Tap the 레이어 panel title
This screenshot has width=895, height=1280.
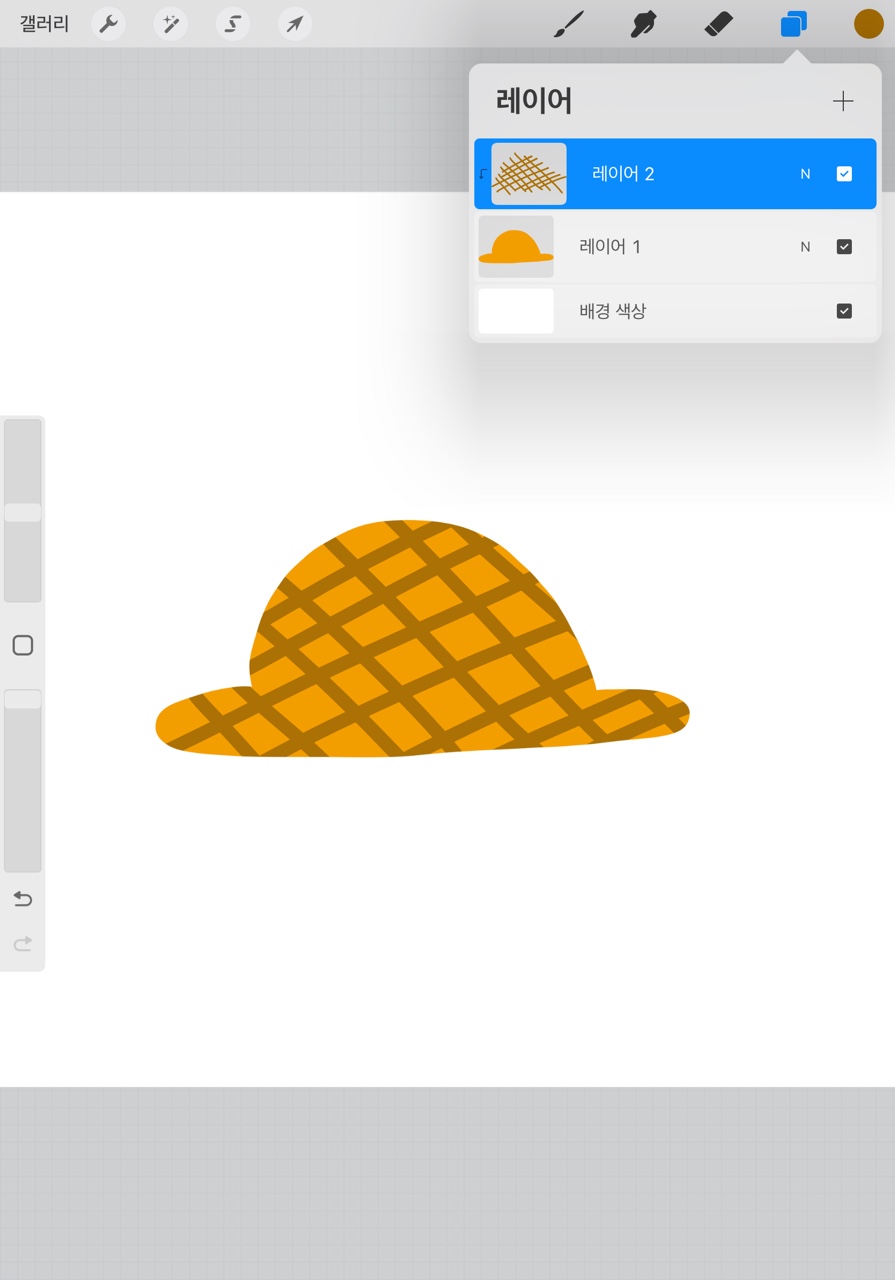click(x=534, y=101)
